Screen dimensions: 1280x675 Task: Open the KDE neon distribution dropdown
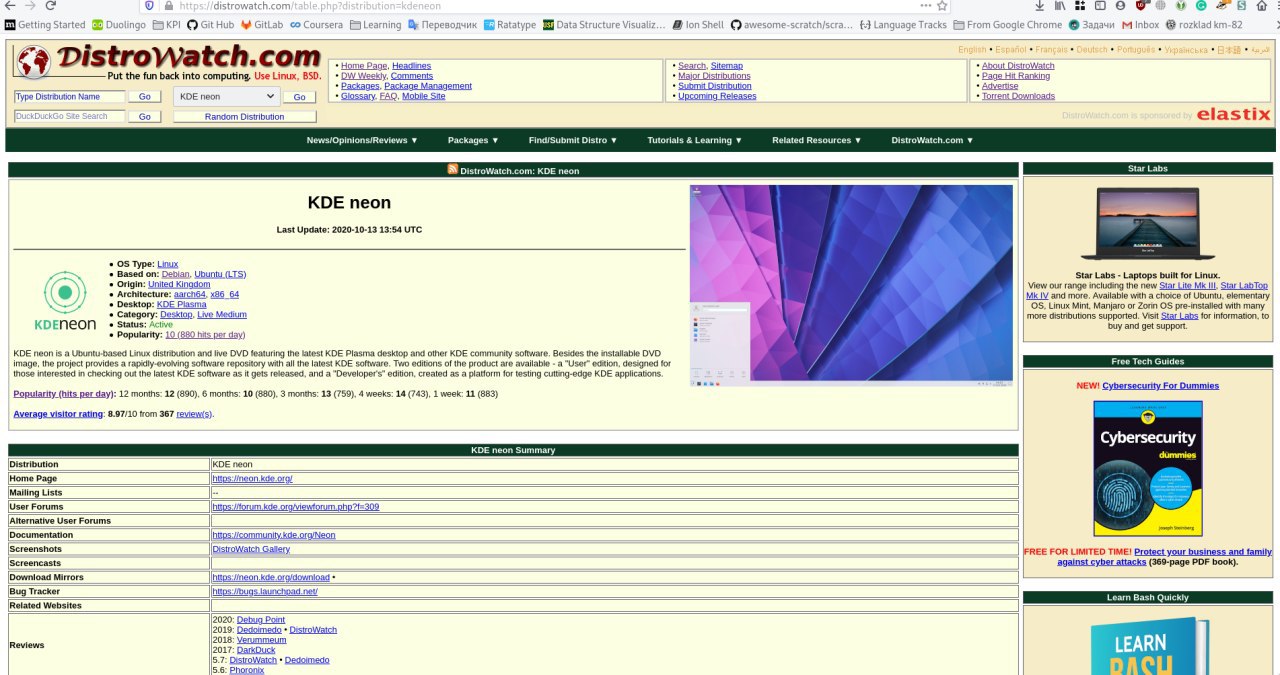226,96
